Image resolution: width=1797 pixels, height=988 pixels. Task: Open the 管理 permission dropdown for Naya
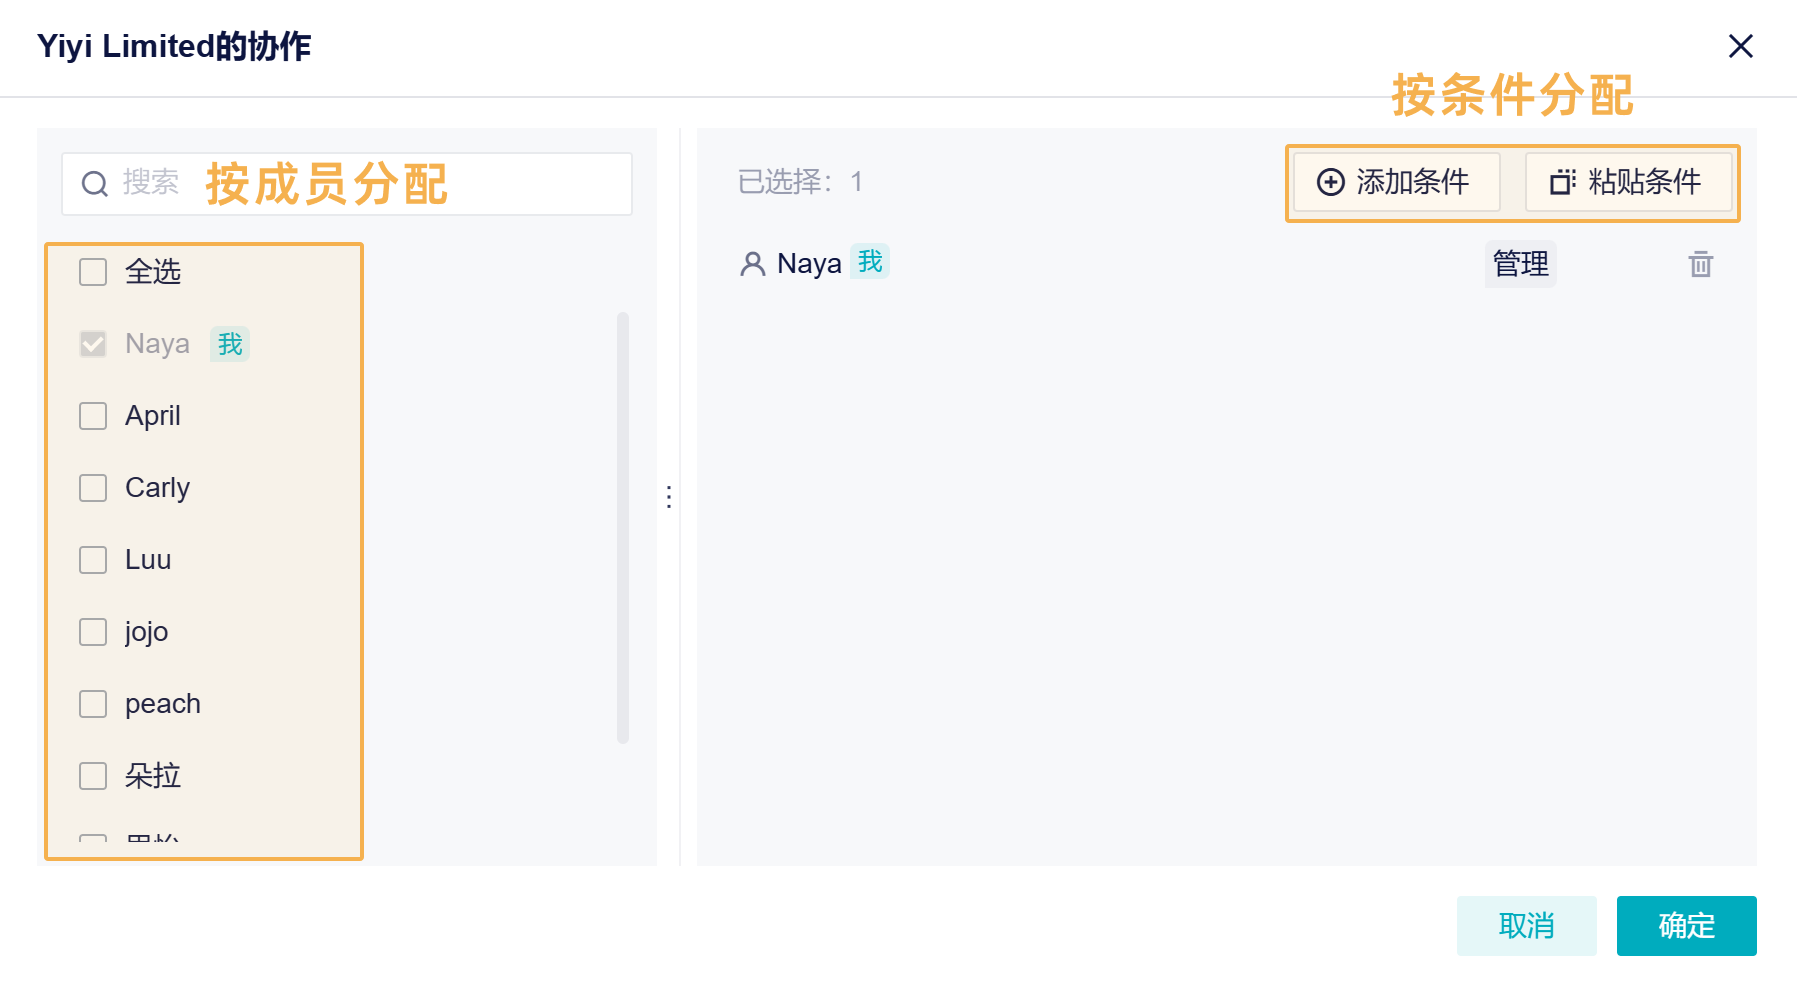[1520, 264]
